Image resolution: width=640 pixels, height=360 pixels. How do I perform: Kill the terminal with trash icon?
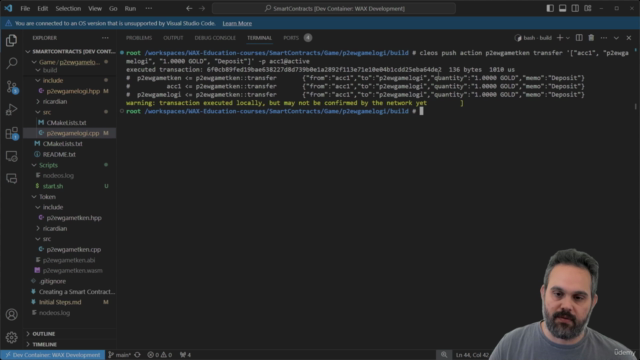[591, 38]
